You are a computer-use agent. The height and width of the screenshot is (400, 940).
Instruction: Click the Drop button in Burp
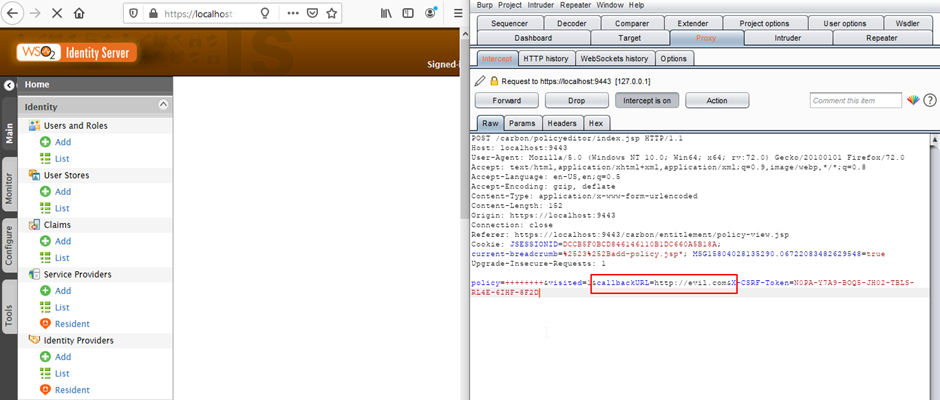click(x=577, y=101)
